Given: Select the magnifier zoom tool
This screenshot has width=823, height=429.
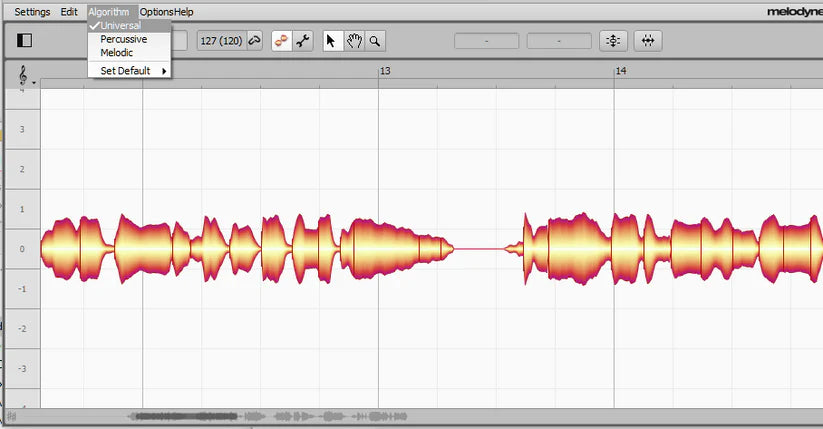Looking at the screenshot, I should point(375,41).
